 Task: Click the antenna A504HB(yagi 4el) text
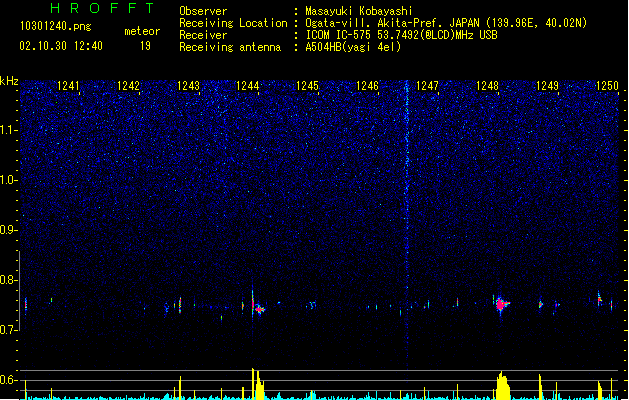click(353, 47)
